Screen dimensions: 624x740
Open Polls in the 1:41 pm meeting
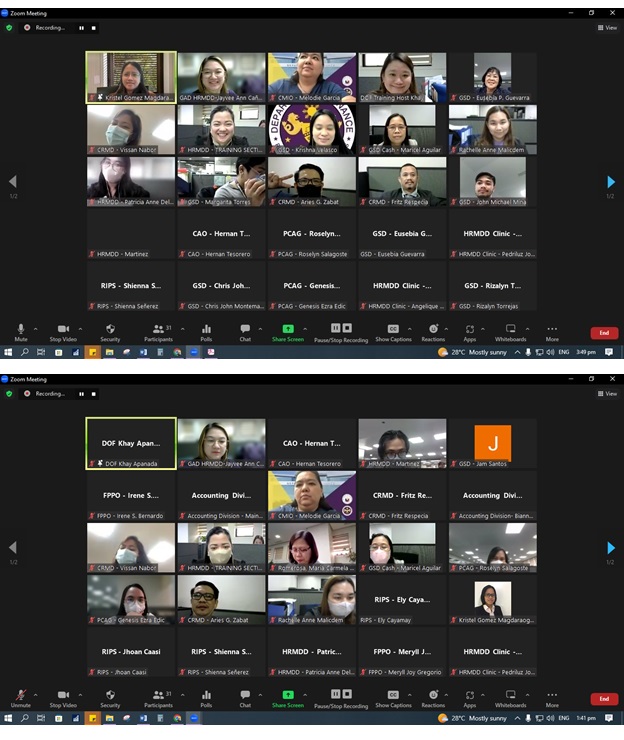tap(206, 698)
